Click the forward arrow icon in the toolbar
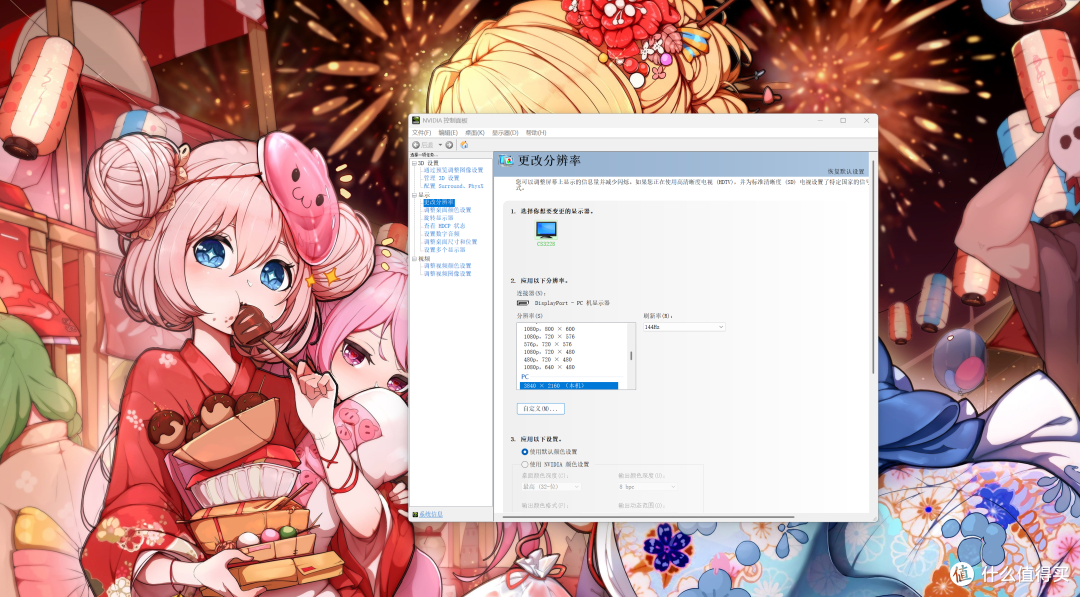Viewport: 1080px width, 597px height. (449, 145)
